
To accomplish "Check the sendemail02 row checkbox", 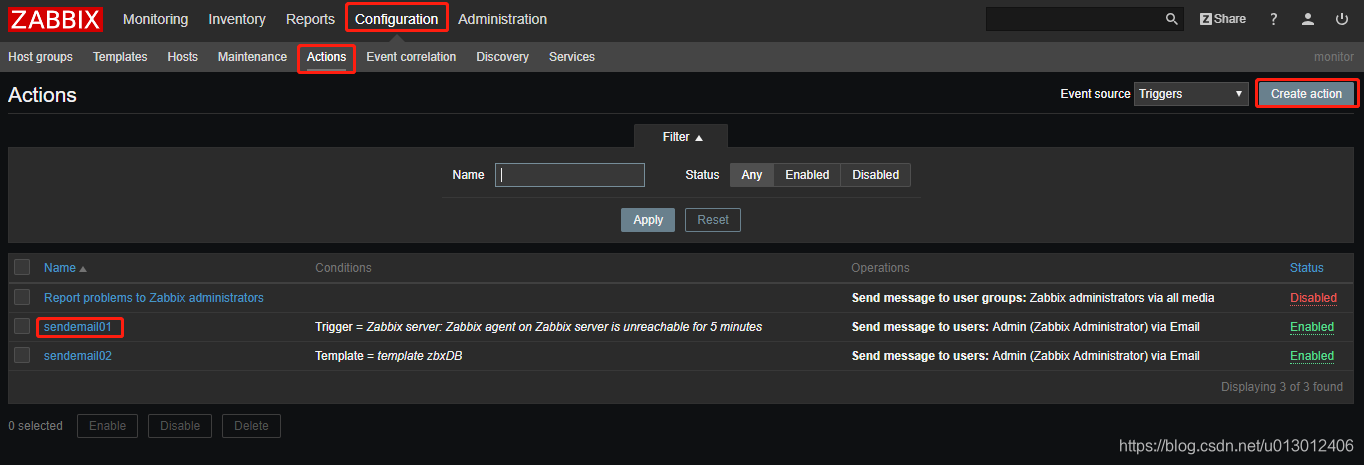I will pyautogui.click(x=22, y=355).
